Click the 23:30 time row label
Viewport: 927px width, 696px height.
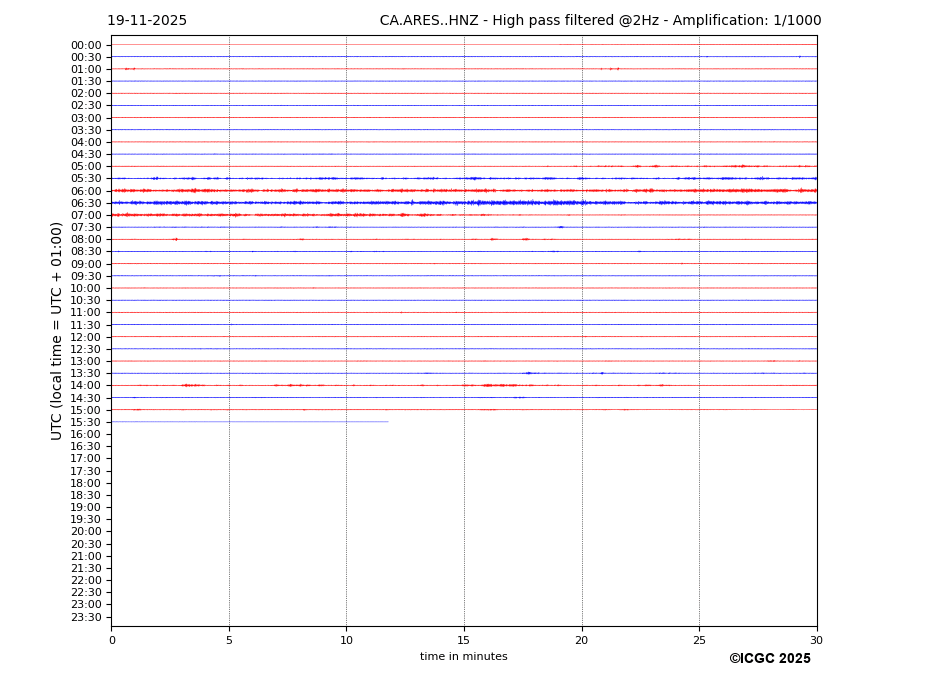86,617
